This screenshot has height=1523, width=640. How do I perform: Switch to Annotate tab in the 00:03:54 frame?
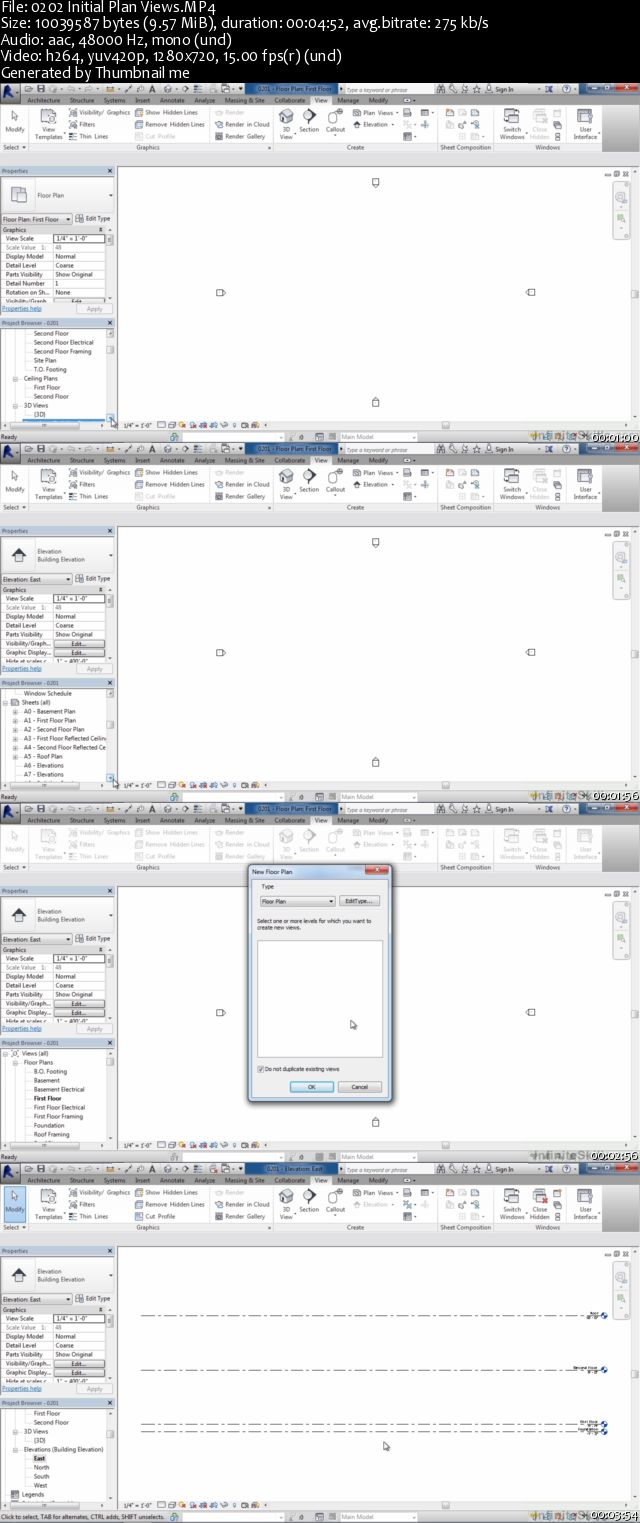point(172,1180)
